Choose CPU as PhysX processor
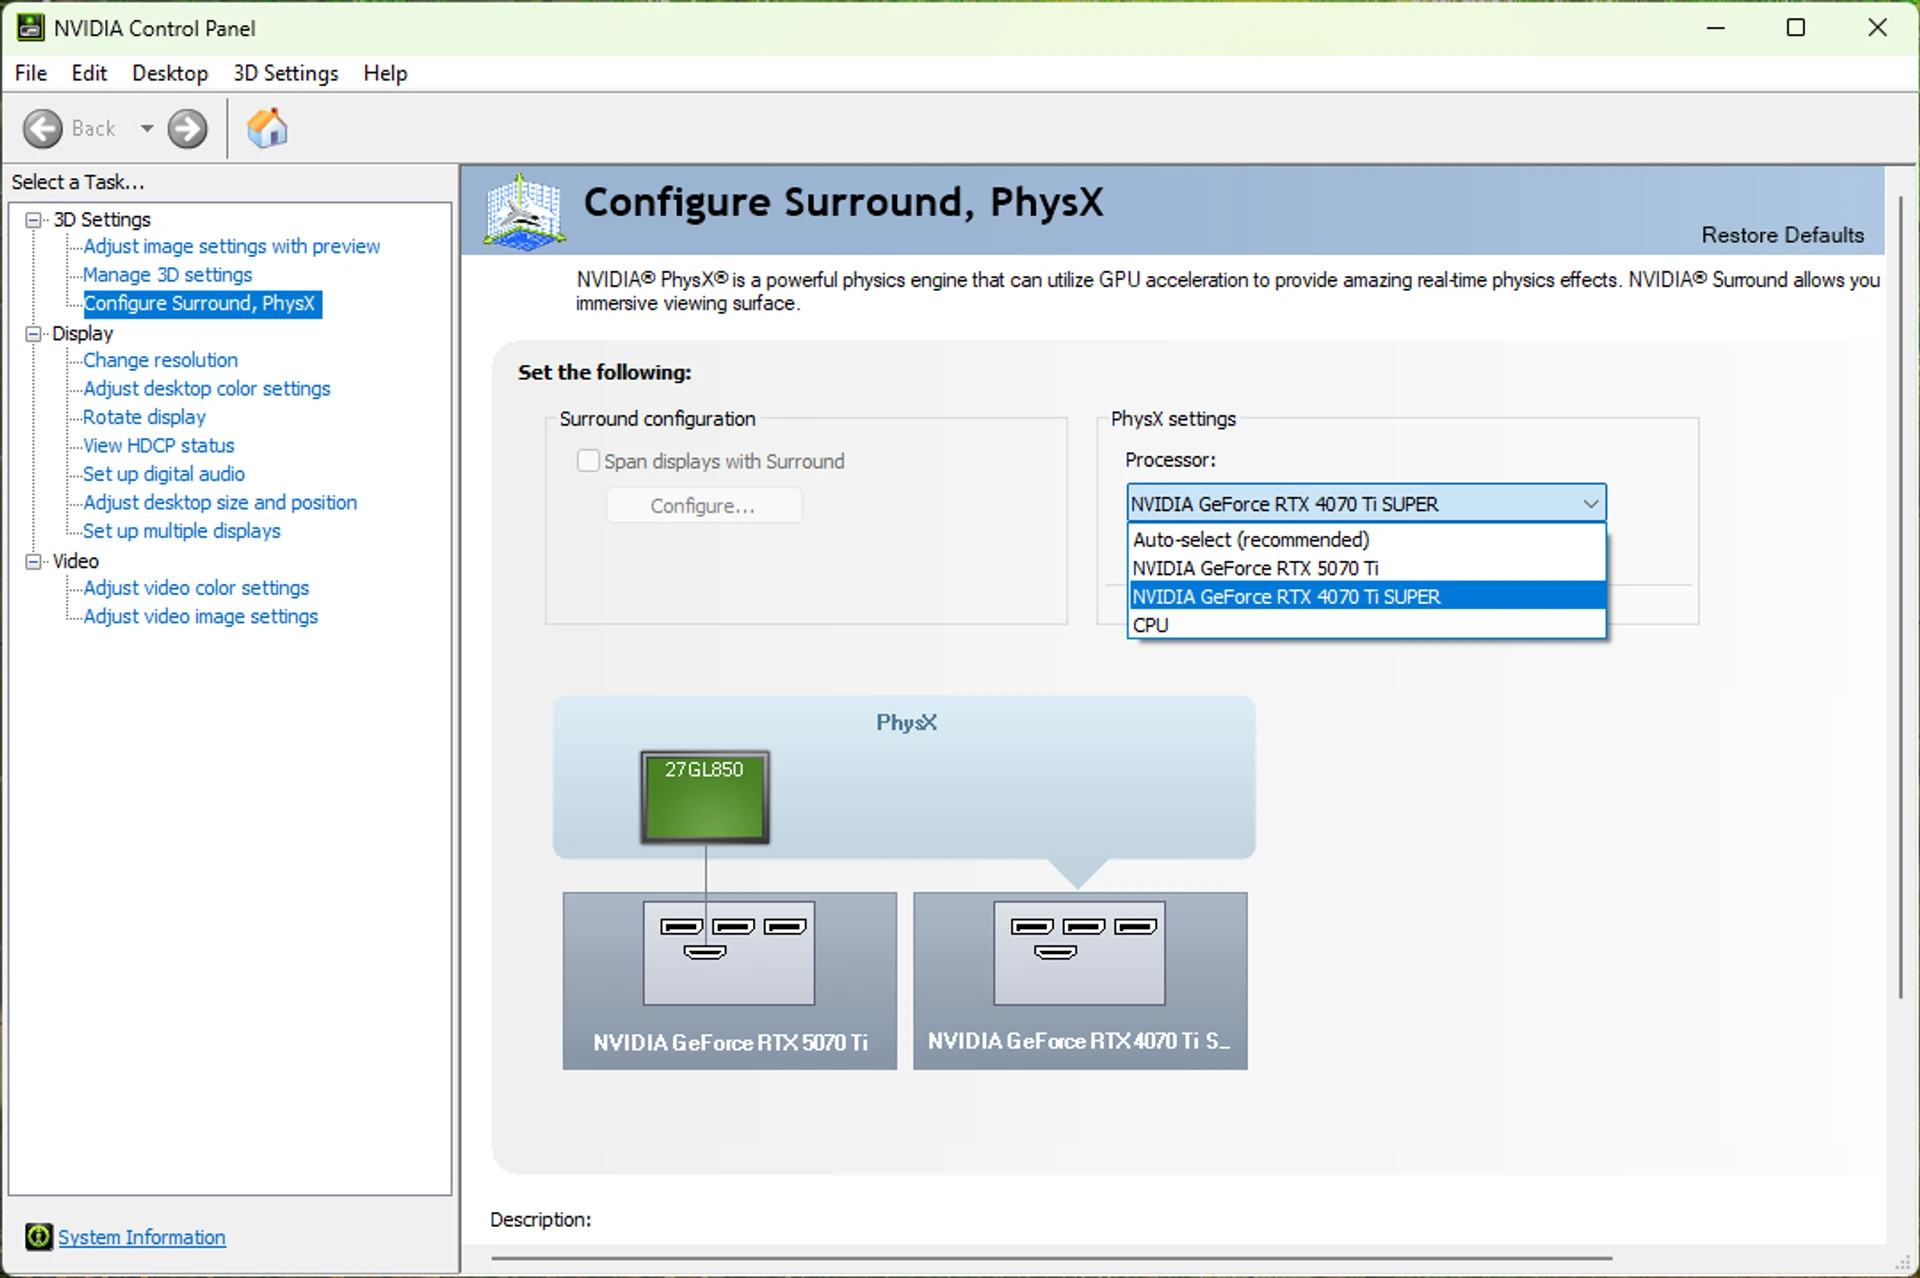Viewport: 1920px width, 1278px height. pos(1366,625)
